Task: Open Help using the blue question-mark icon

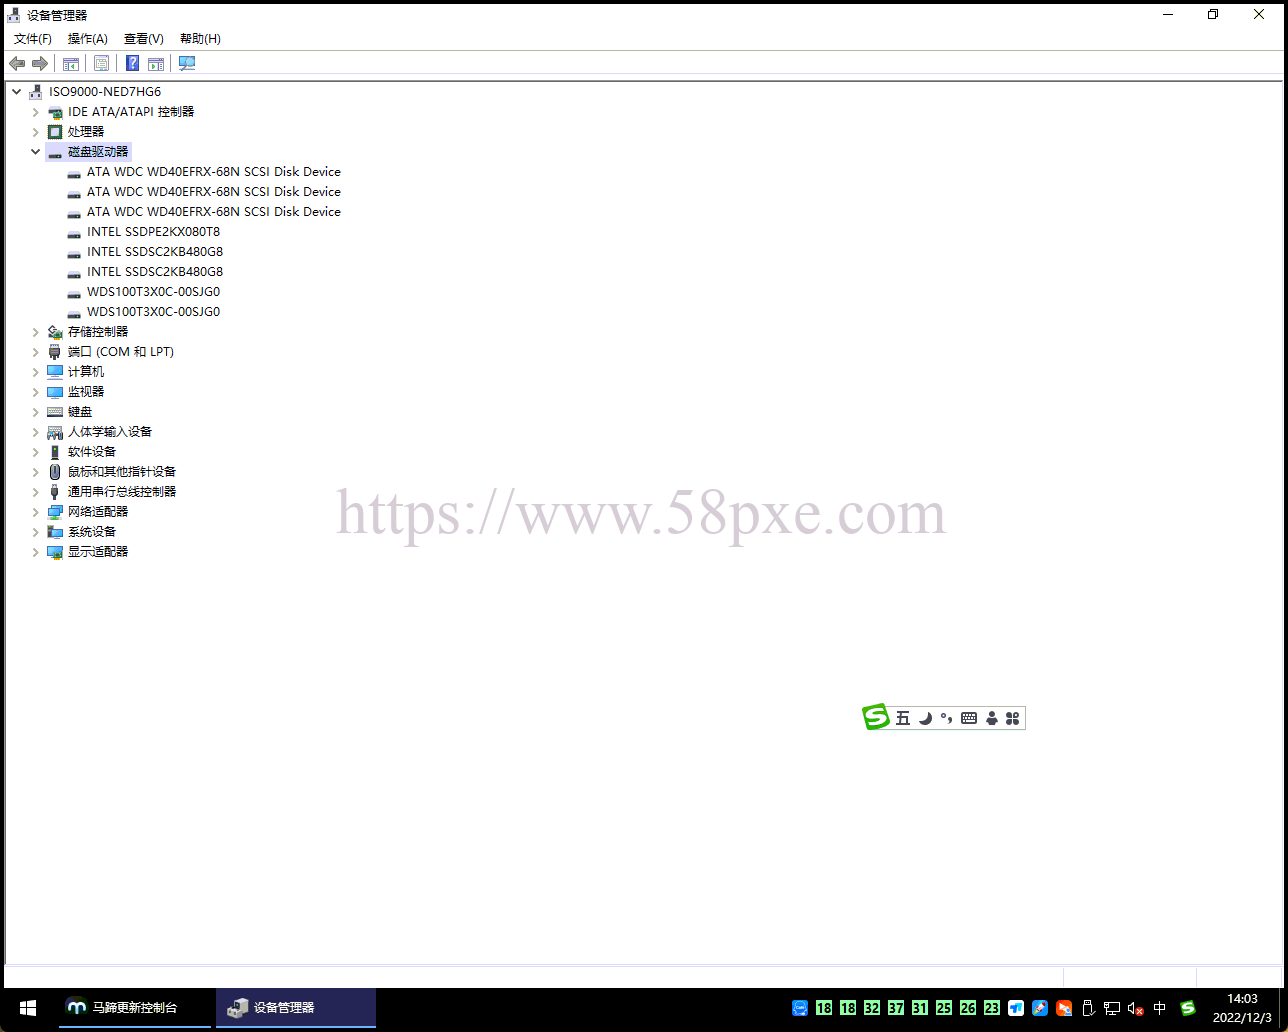Action: pos(132,63)
